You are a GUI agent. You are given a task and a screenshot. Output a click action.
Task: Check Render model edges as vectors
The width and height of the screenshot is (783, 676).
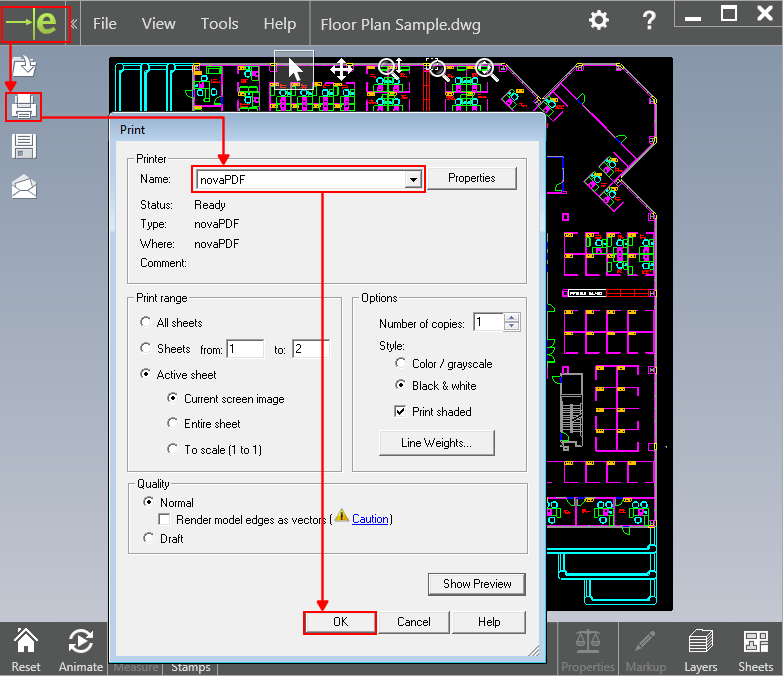166,520
